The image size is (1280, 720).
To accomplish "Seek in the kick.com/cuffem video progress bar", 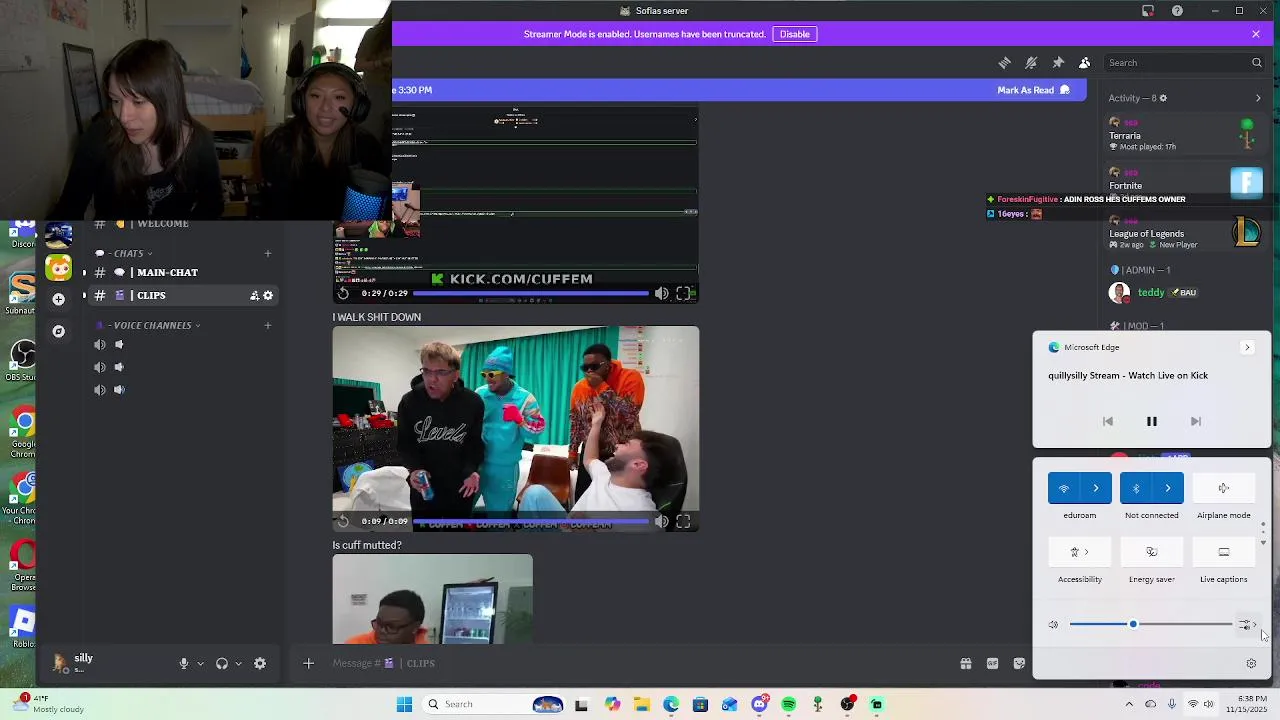I will coord(532,293).
